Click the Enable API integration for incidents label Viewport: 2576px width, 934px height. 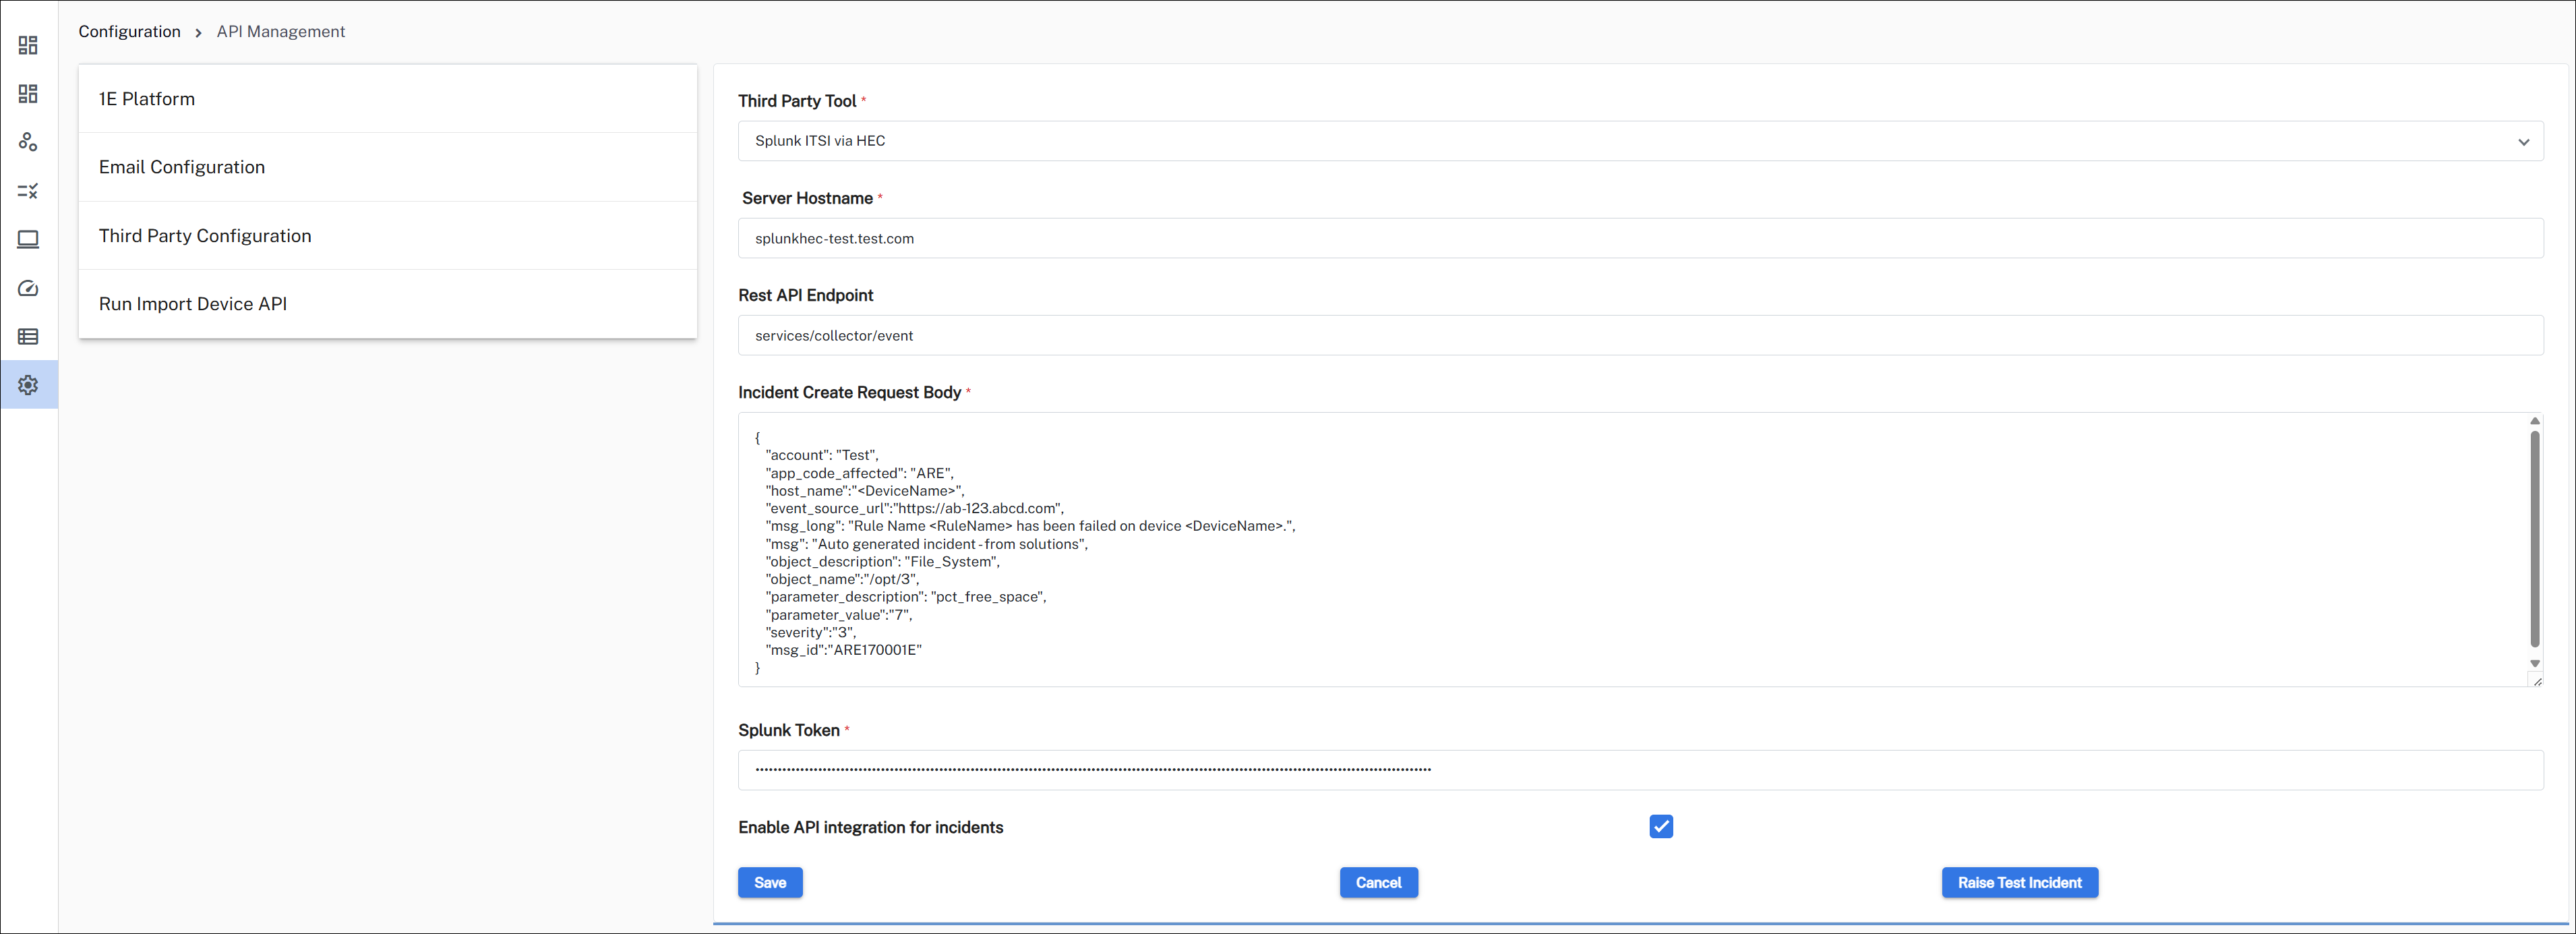click(x=870, y=828)
